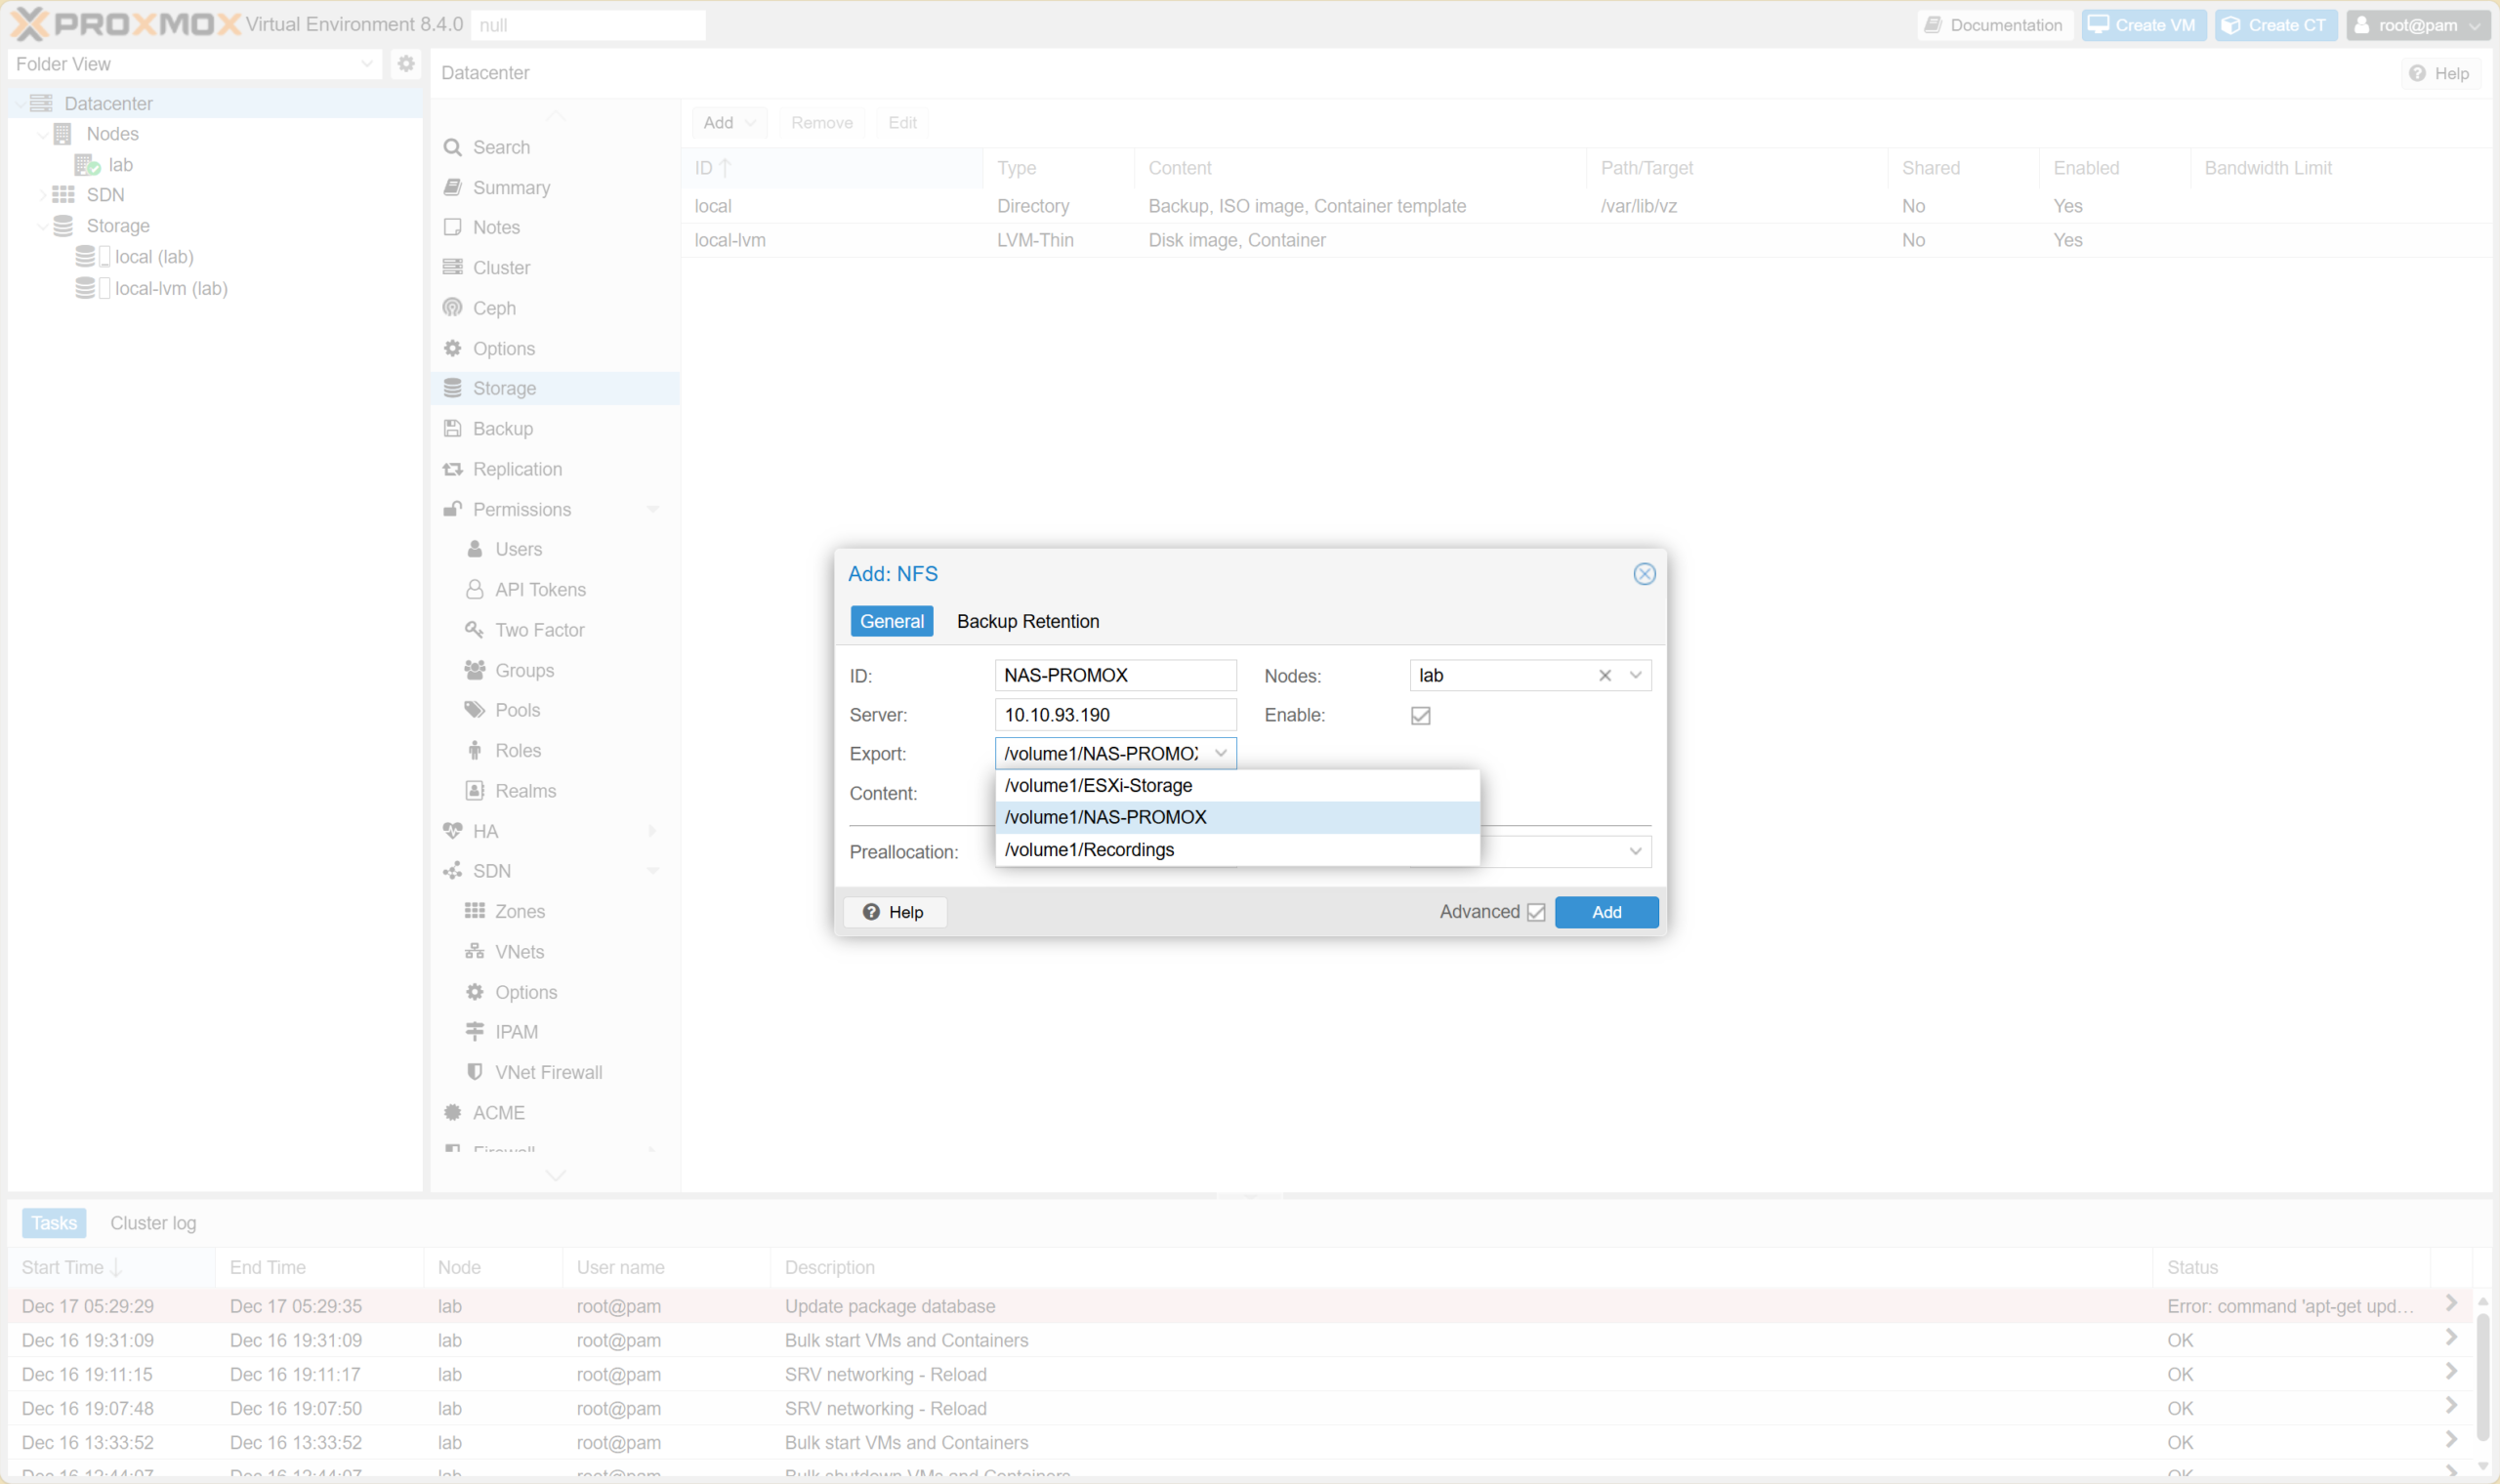
Task: Open the Cluster log tab
Action: coord(153,1222)
